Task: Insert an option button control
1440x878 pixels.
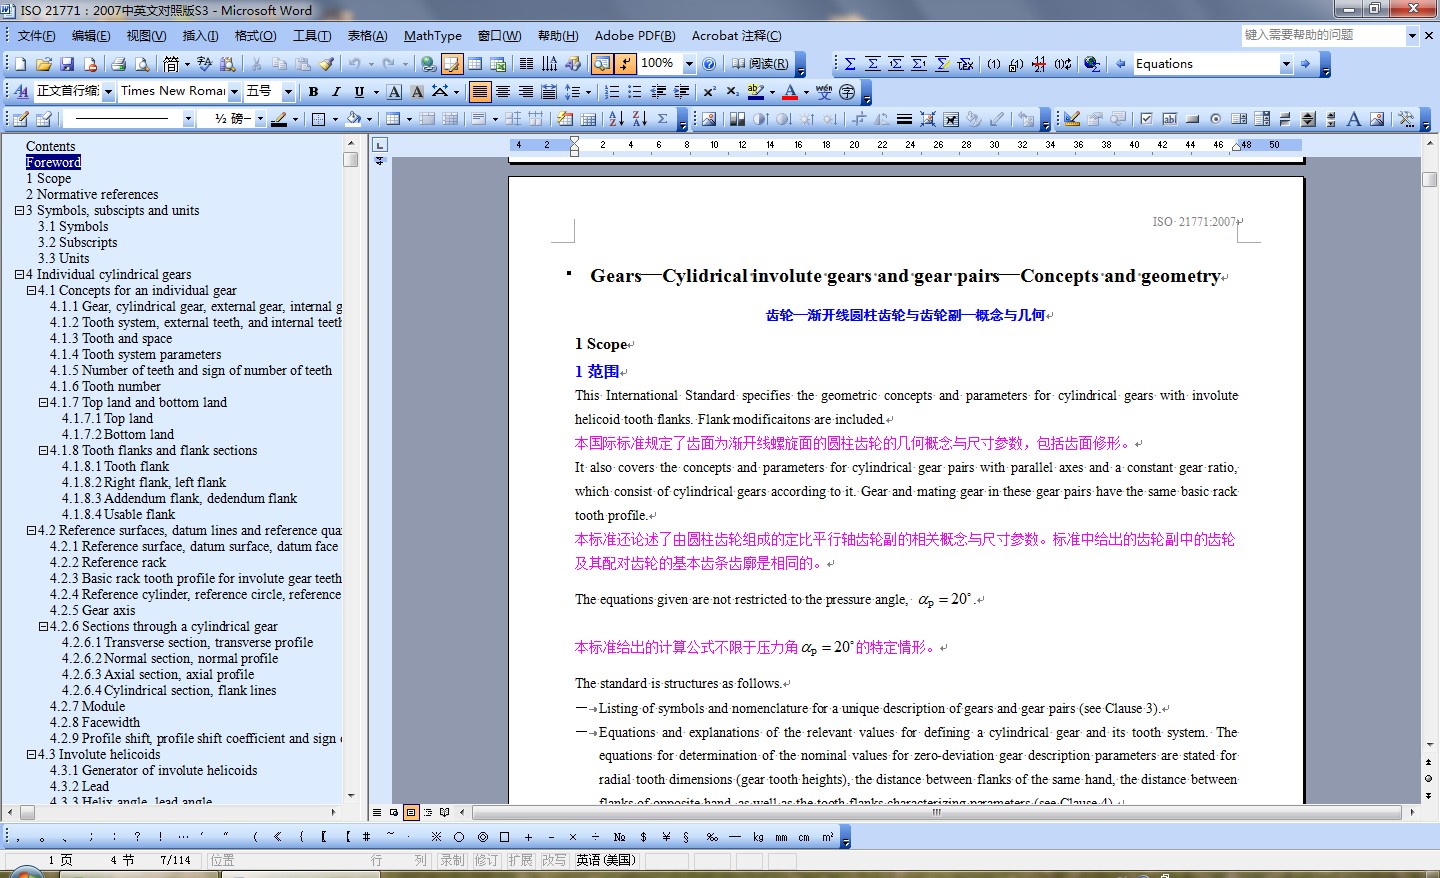Action: click(1215, 119)
